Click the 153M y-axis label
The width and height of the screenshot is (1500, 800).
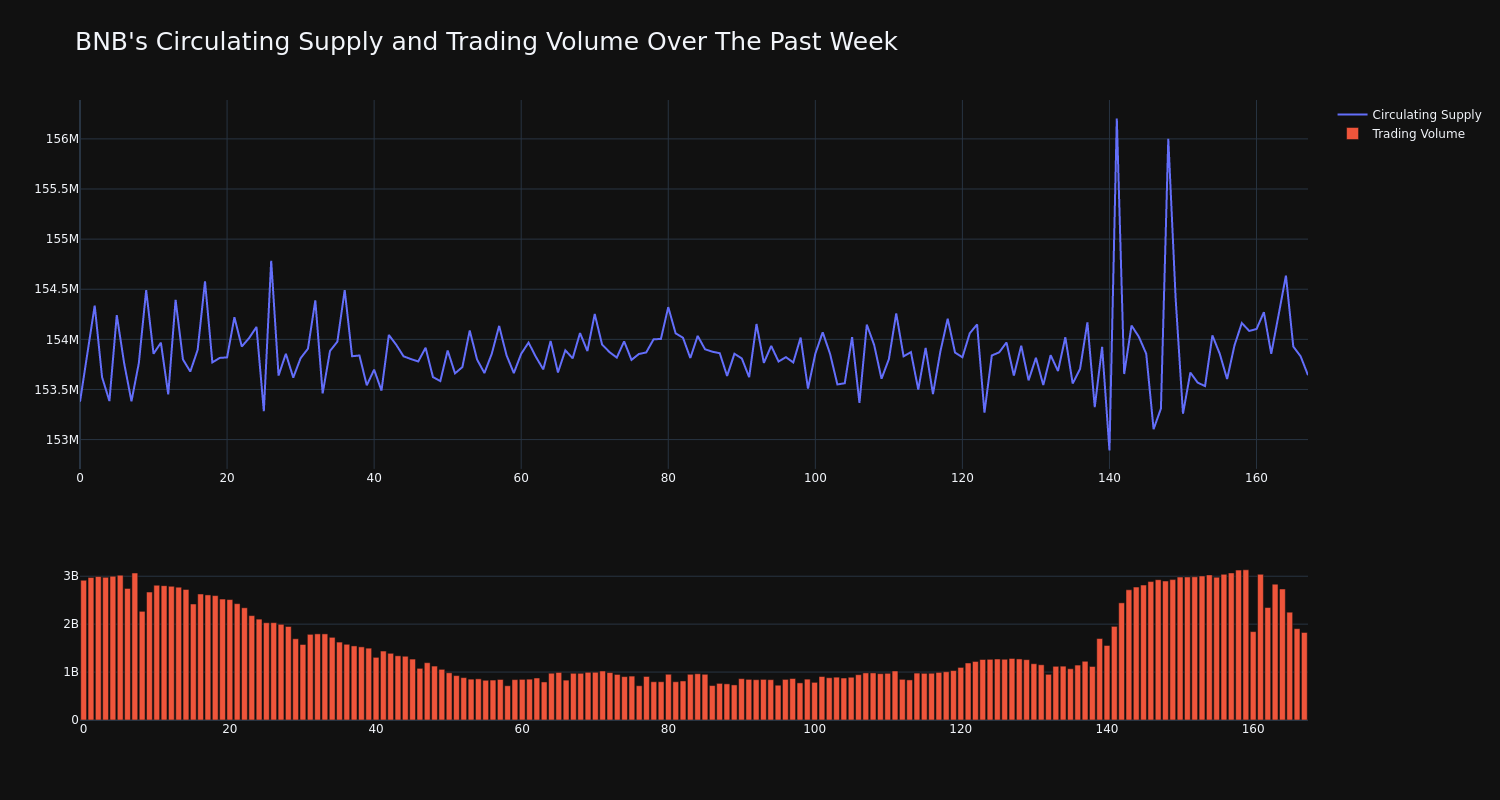pos(62,439)
